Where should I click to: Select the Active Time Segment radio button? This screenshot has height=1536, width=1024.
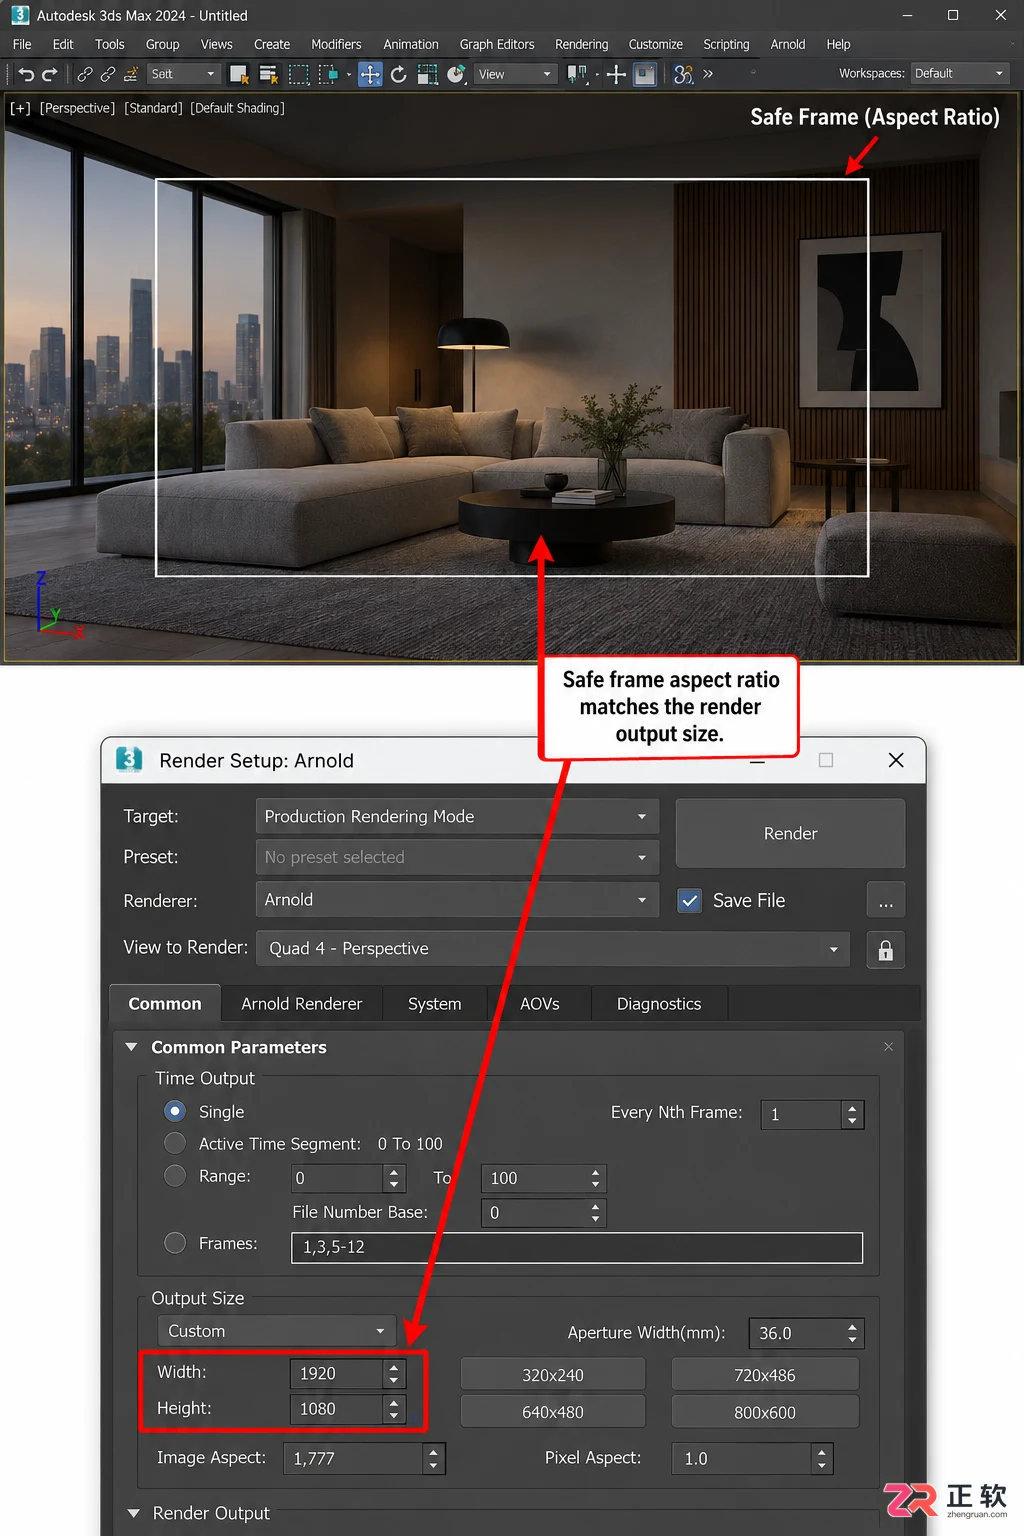175,1143
